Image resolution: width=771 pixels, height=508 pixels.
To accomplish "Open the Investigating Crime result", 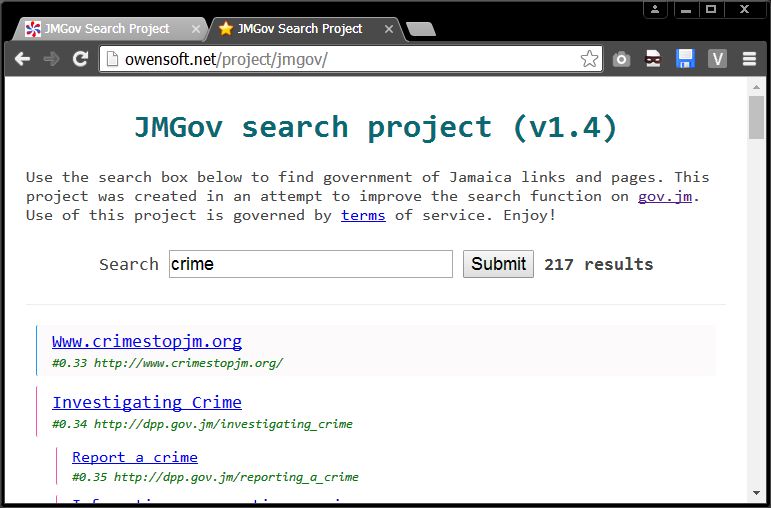I will point(147,402).
